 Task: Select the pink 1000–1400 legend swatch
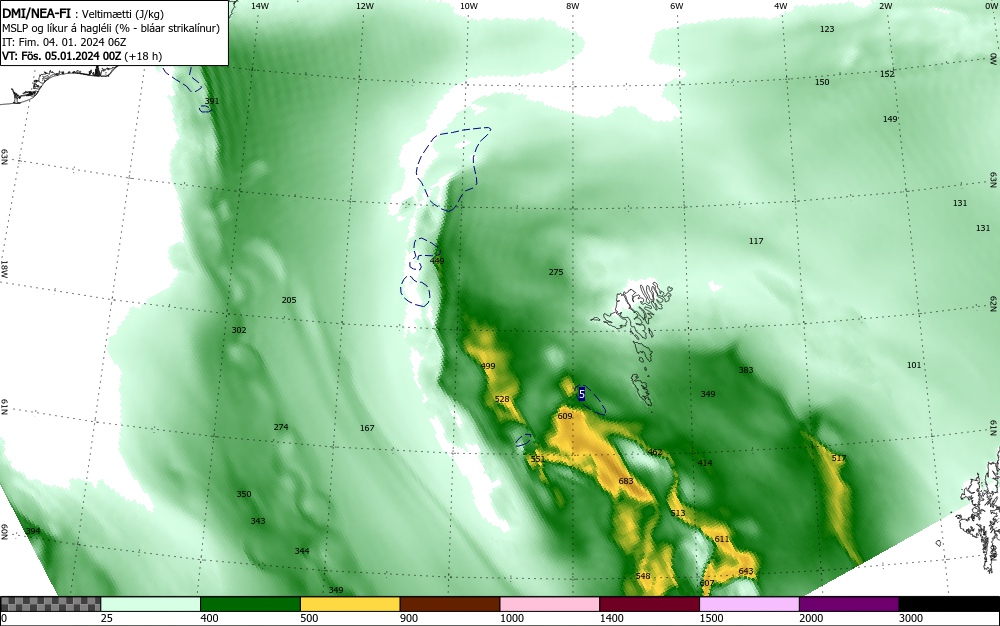[550, 604]
